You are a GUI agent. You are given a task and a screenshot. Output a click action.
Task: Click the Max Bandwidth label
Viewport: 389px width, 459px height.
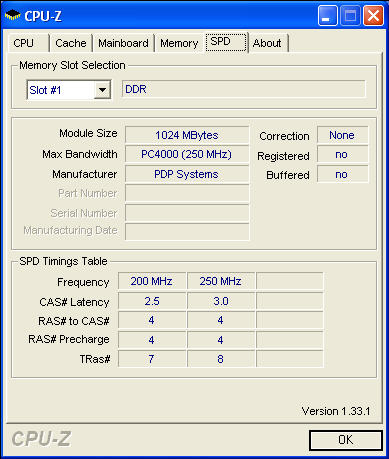80,154
